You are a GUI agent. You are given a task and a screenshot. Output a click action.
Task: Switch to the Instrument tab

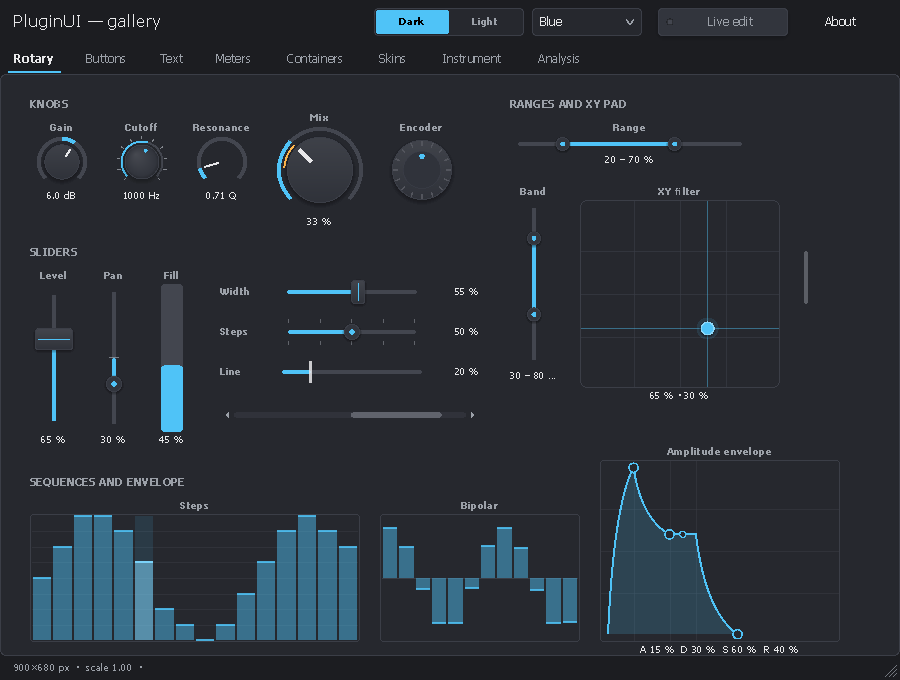[x=471, y=59]
